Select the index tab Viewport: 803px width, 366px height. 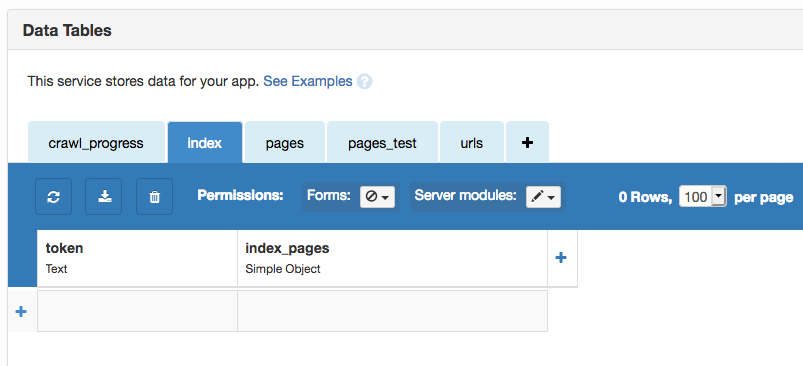click(x=205, y=142)
